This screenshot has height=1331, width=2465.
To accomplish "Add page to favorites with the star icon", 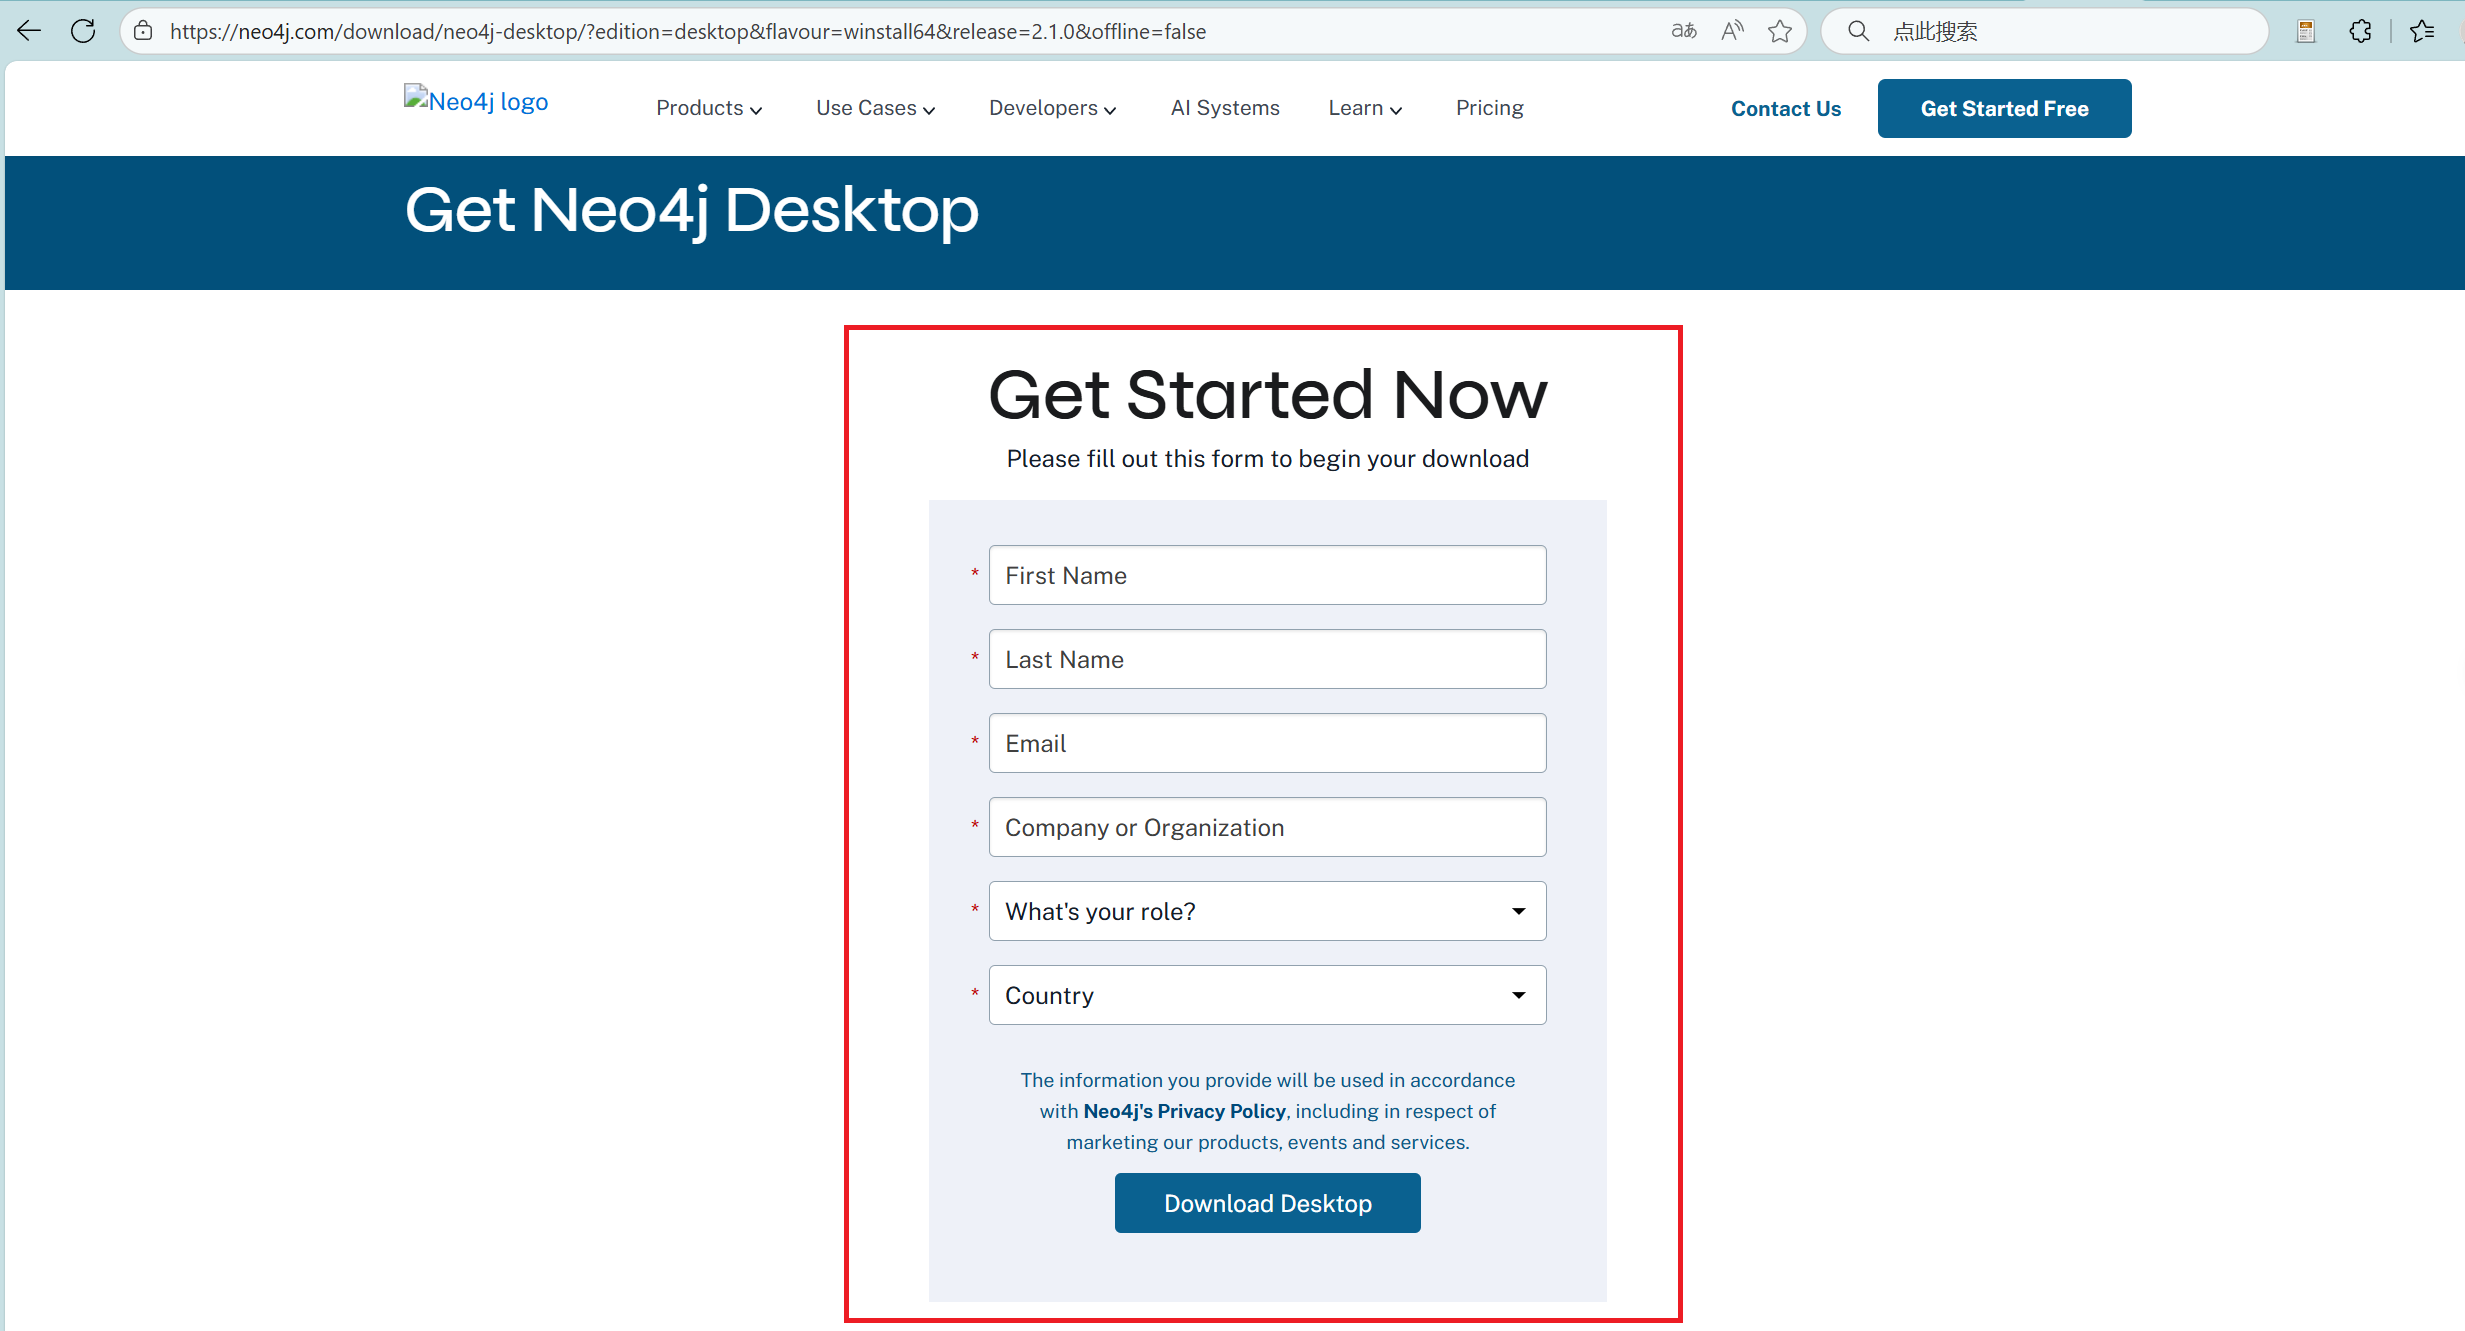I will (1780, 31).
